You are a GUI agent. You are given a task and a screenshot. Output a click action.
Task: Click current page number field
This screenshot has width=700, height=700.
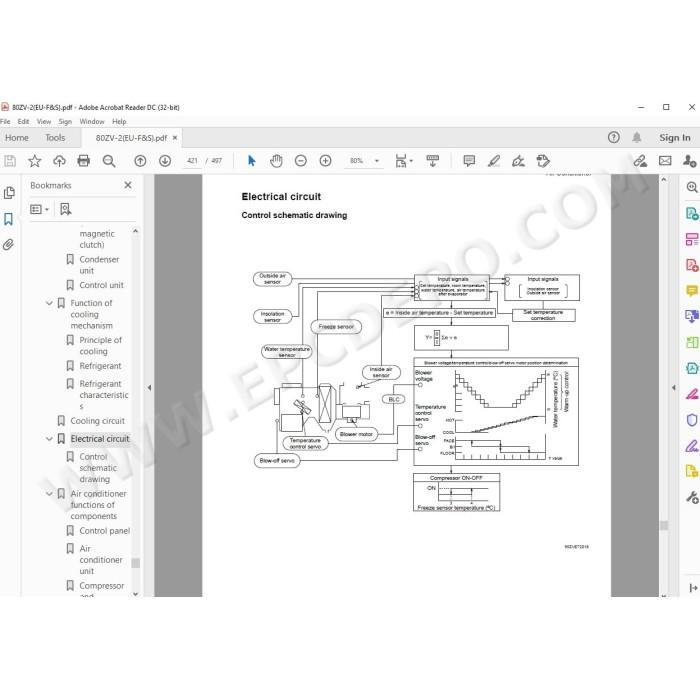coord(192,161)
